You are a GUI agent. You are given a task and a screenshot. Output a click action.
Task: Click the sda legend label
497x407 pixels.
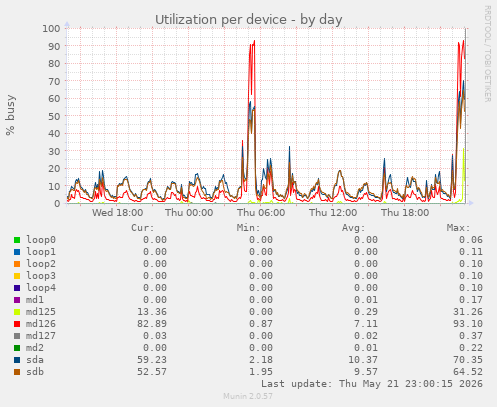35,360
